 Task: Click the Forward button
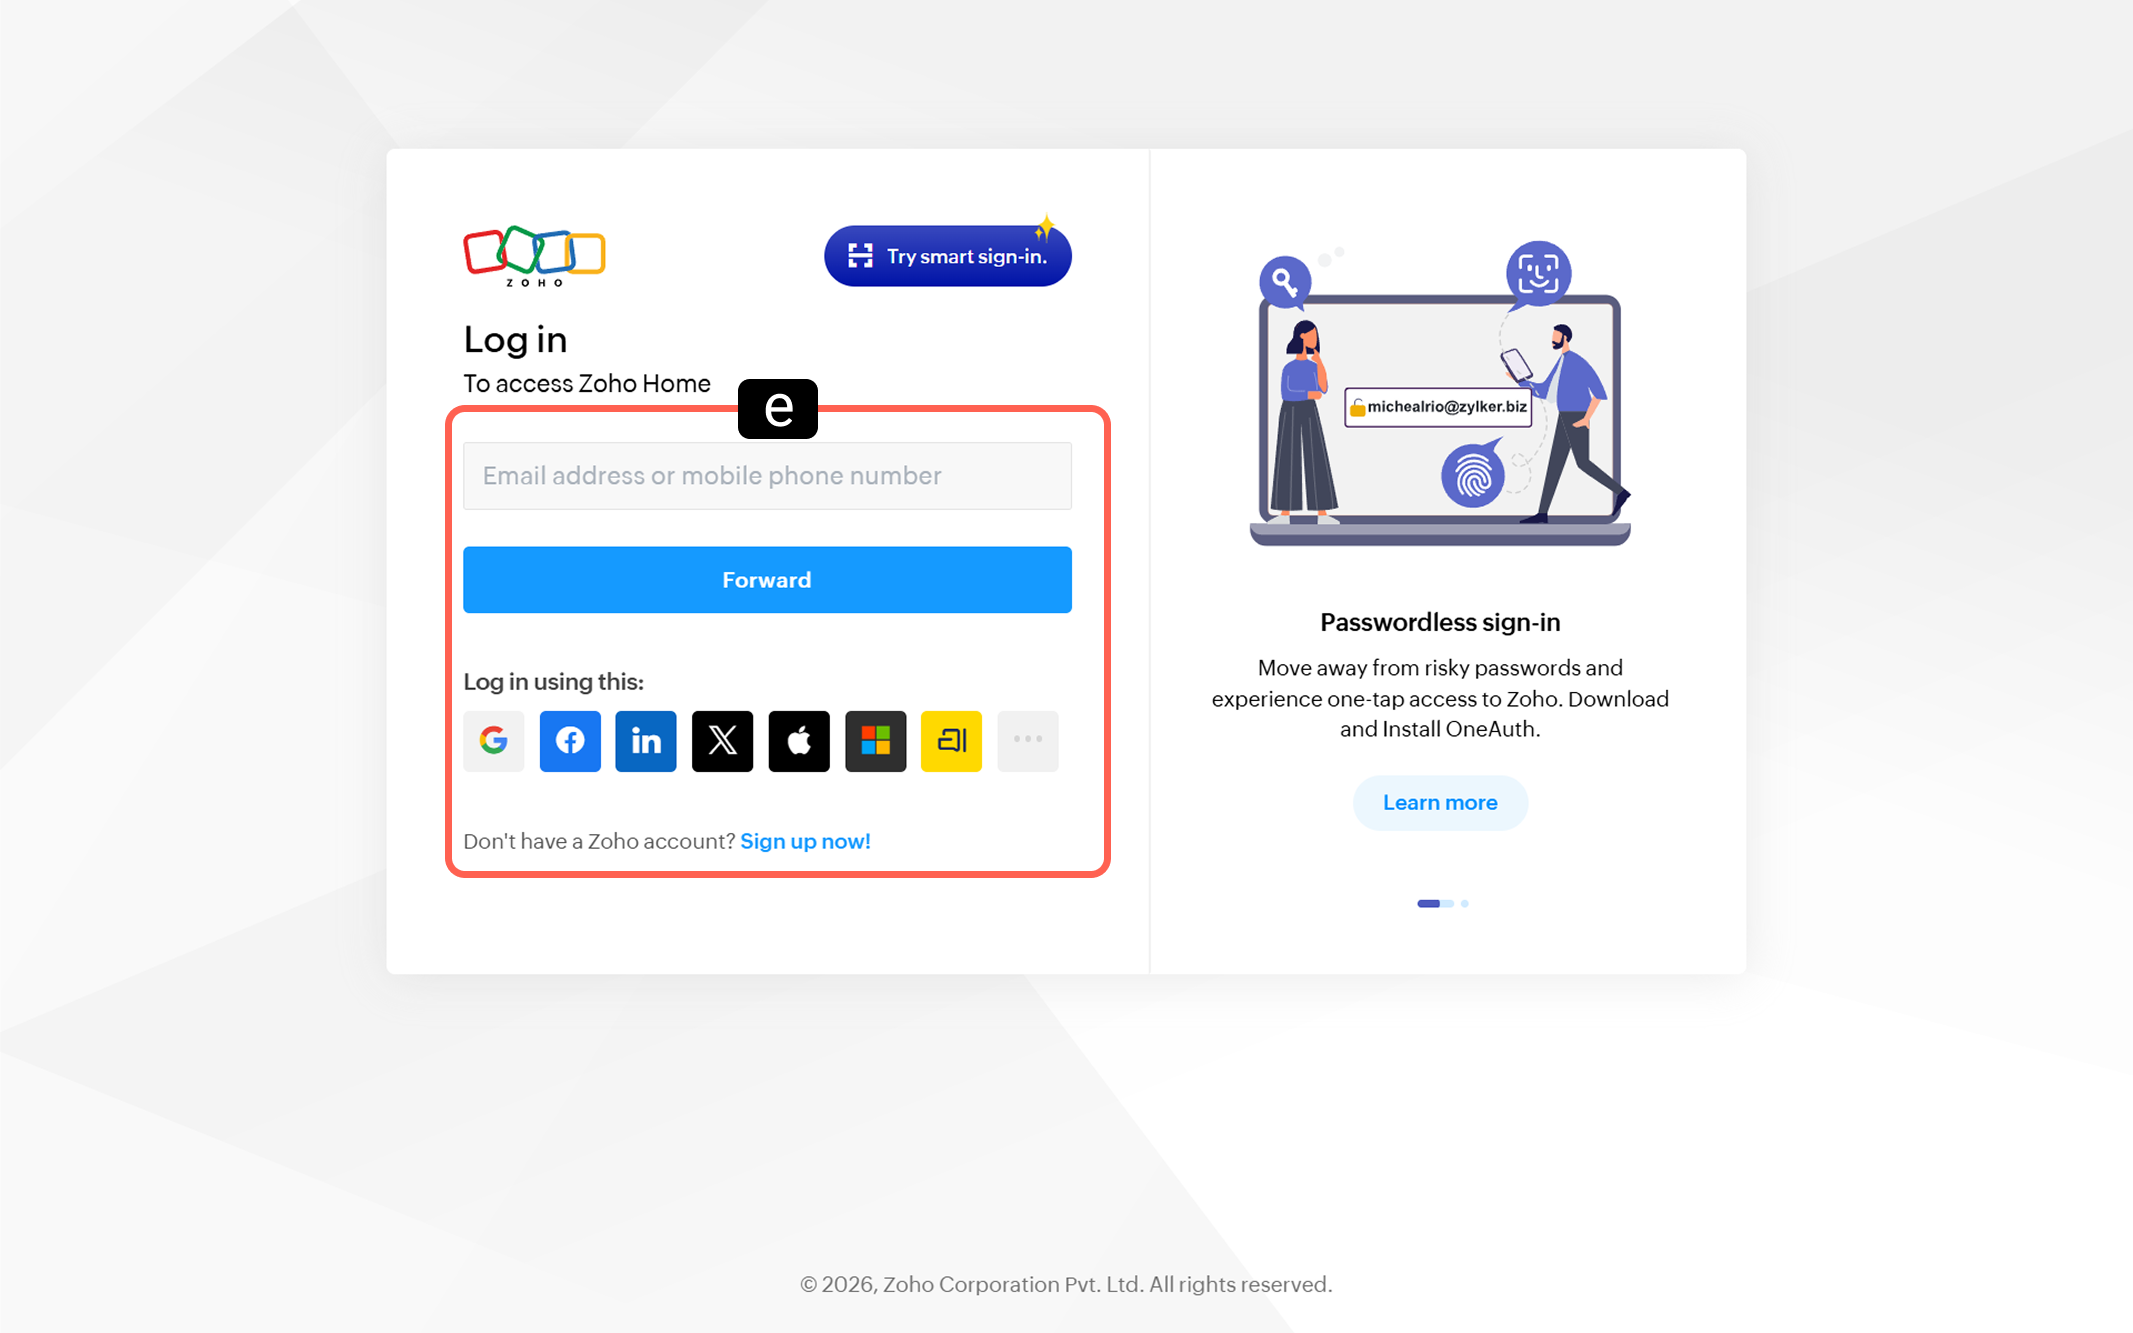coord(767,580)
